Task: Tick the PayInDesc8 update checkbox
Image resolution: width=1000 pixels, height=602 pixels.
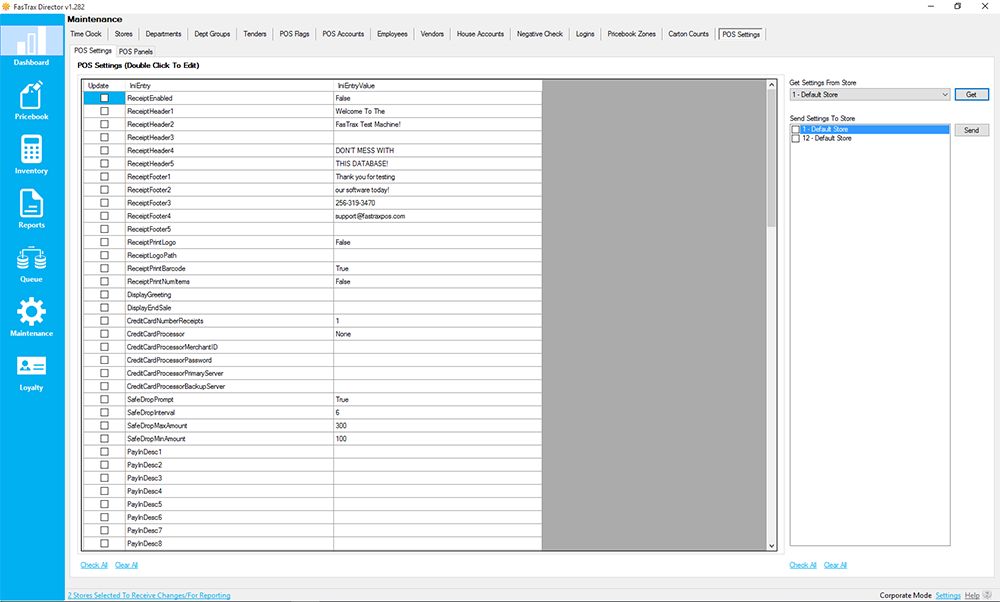Action: pos(105,543)
